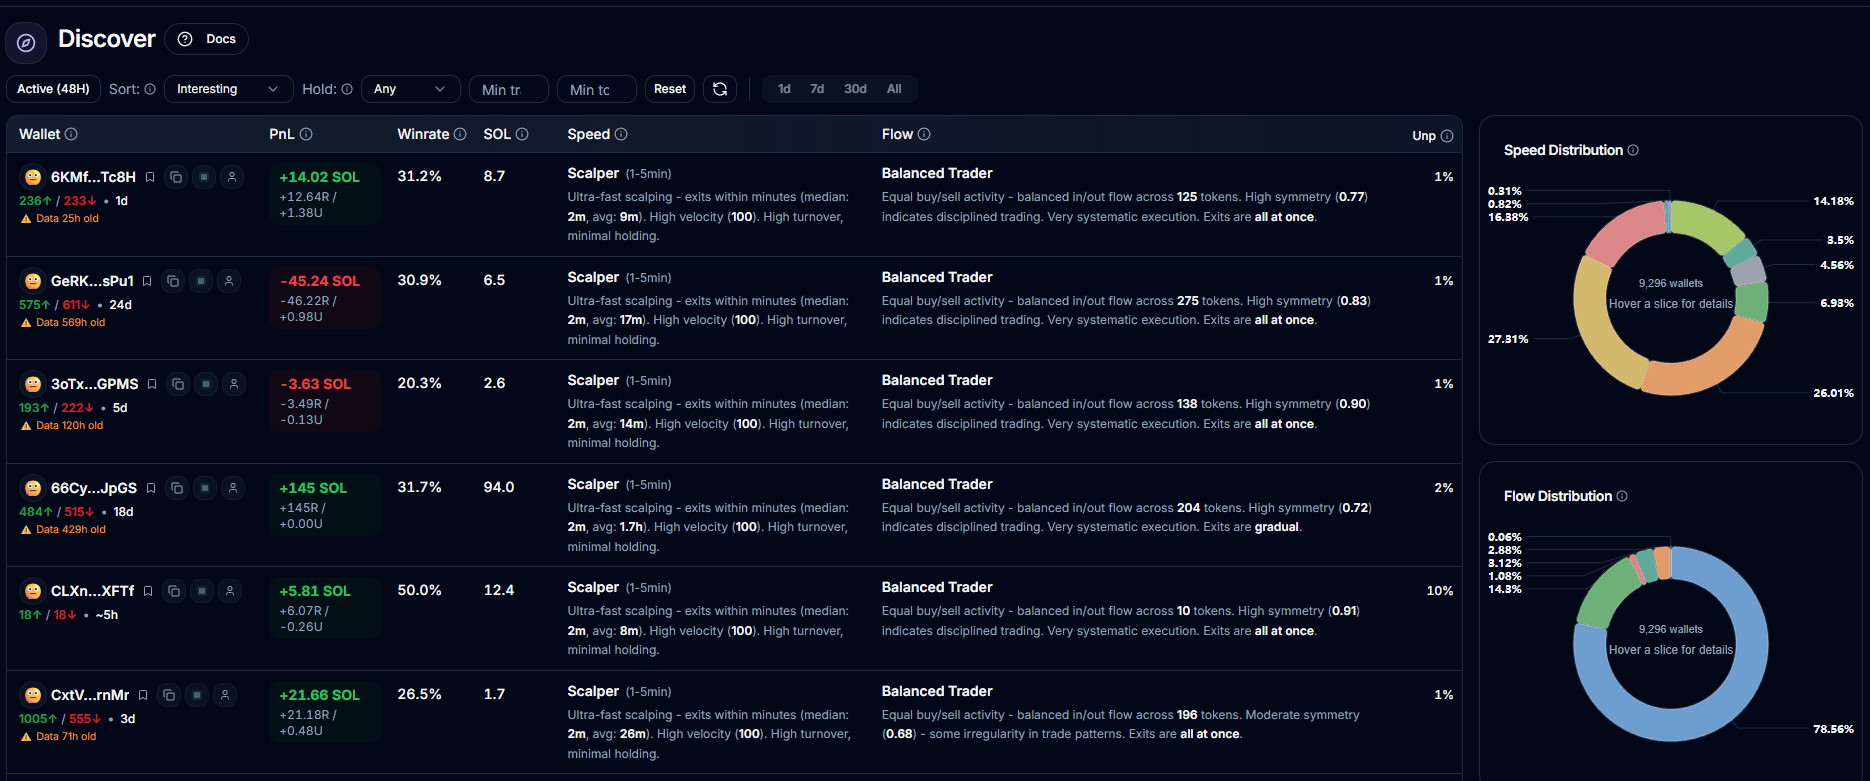Screen dimensions: 1870x781
Task: Click the Winrate column info icon
Action: click(460, 134)
